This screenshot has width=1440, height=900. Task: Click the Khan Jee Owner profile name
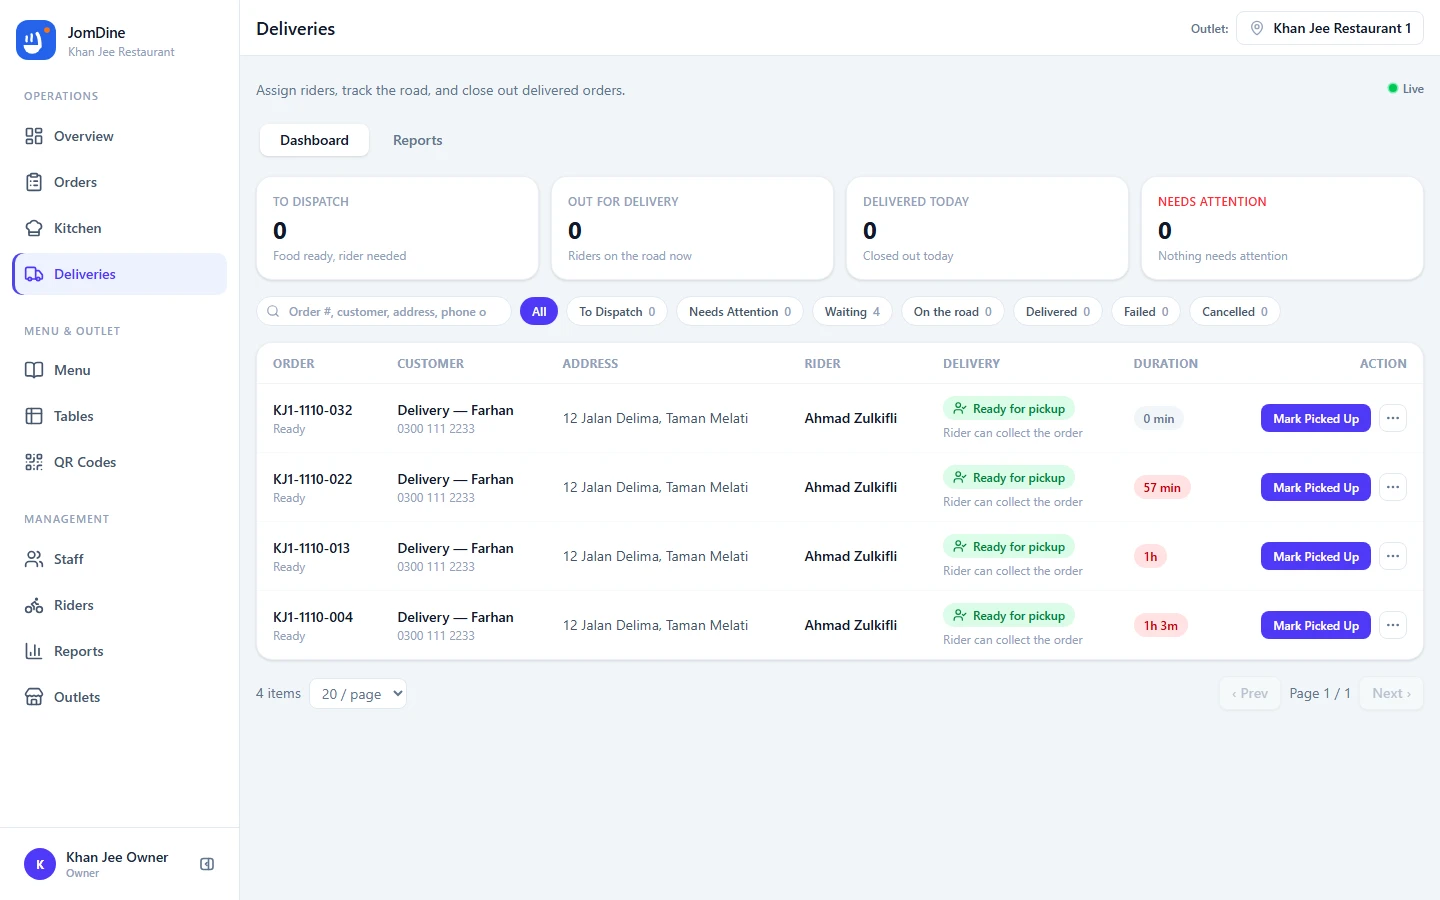click(x=117, y=857)
